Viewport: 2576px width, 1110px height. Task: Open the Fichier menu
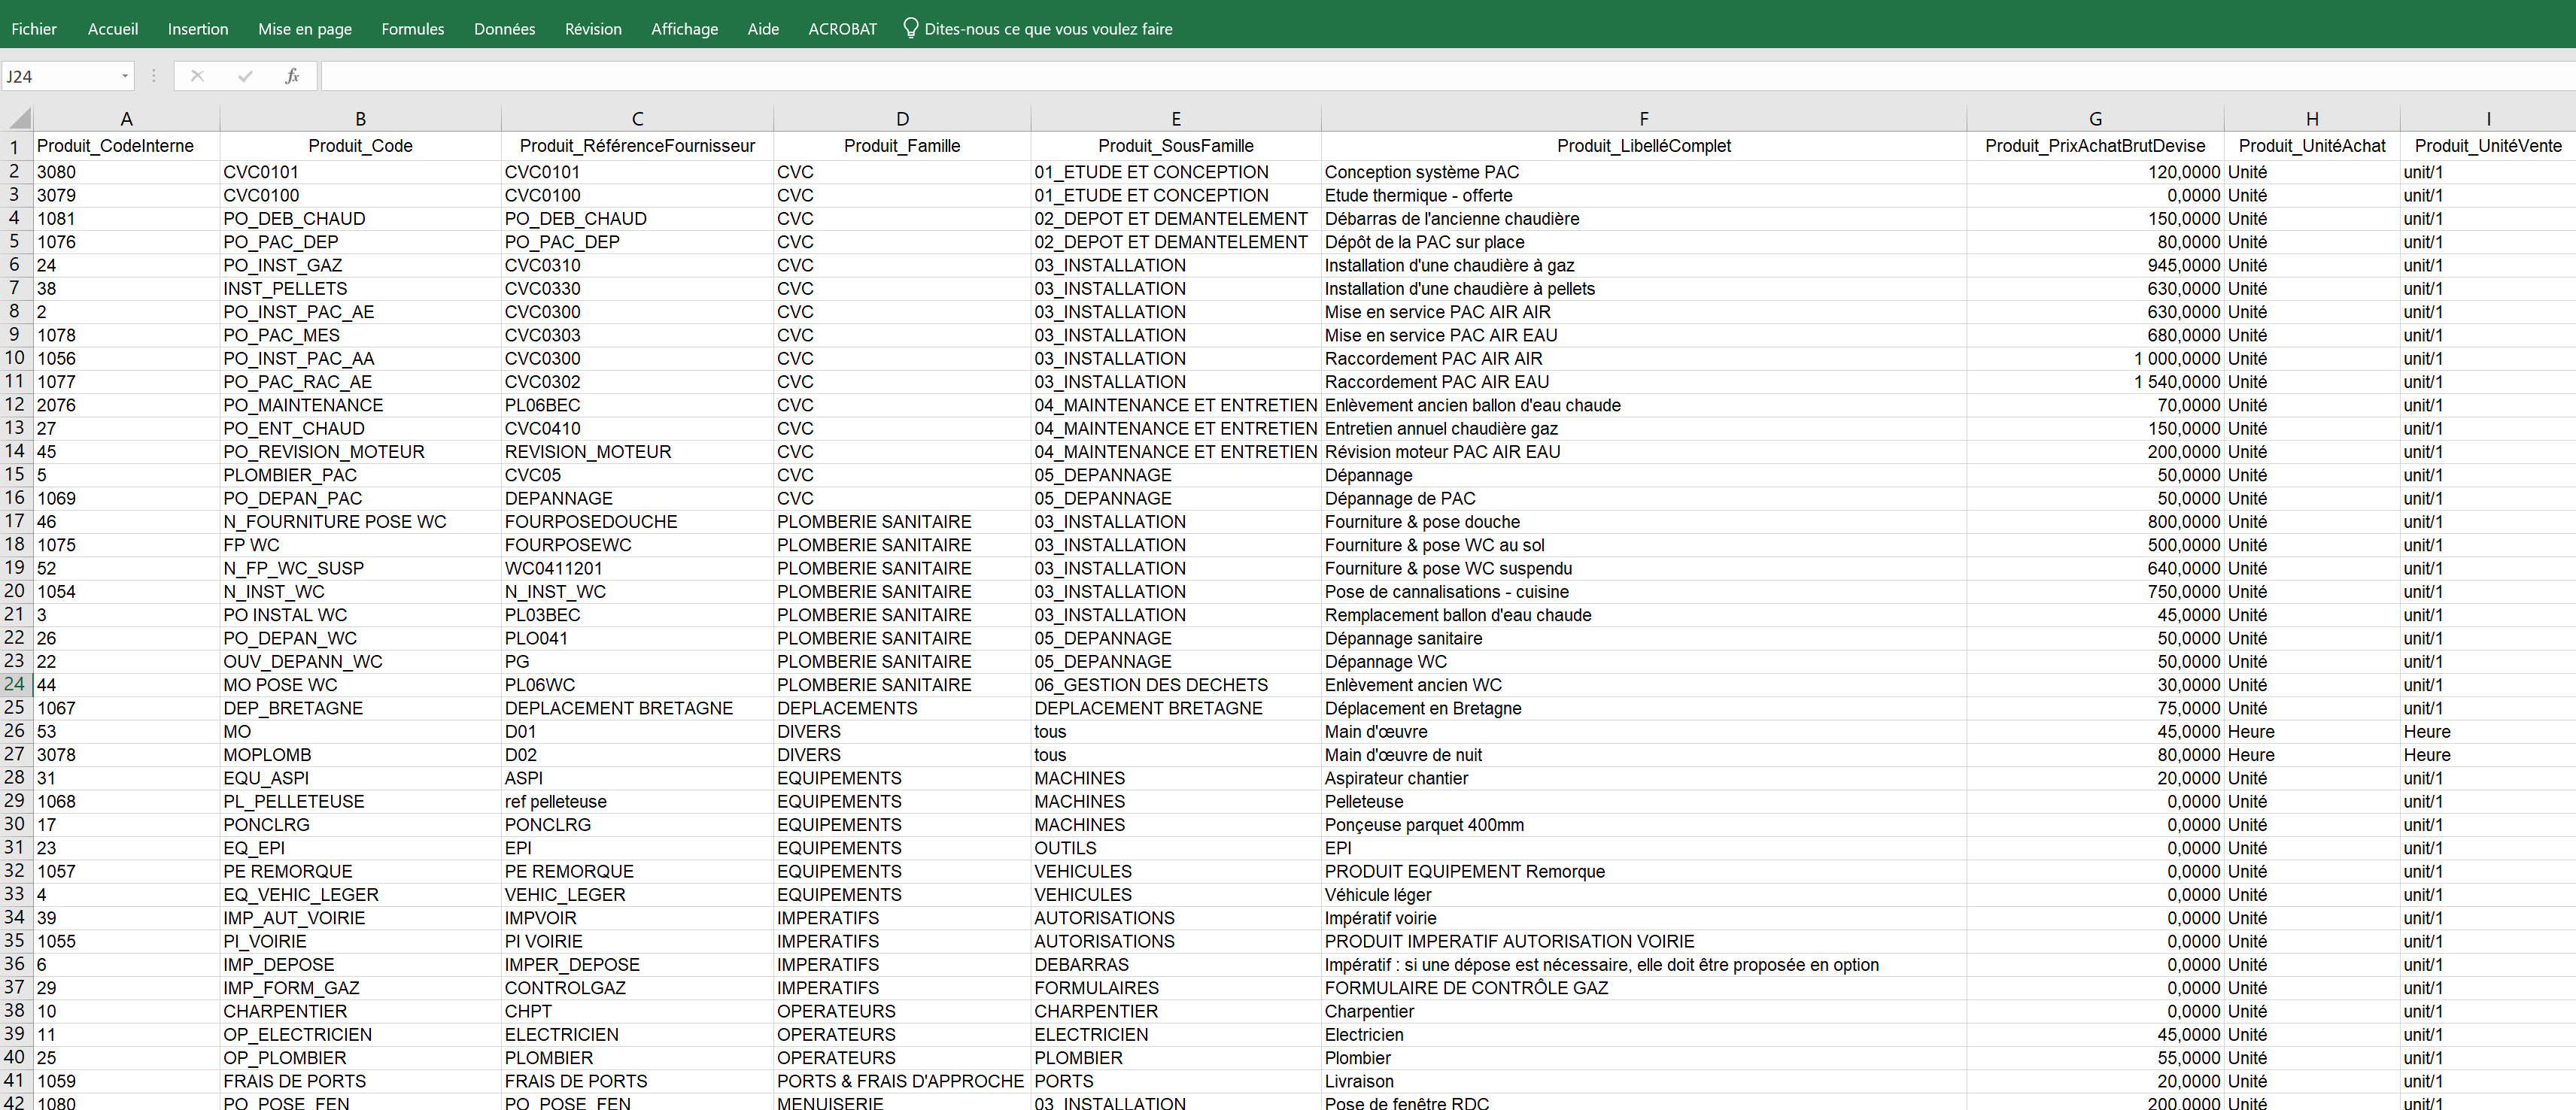(34, 29)
